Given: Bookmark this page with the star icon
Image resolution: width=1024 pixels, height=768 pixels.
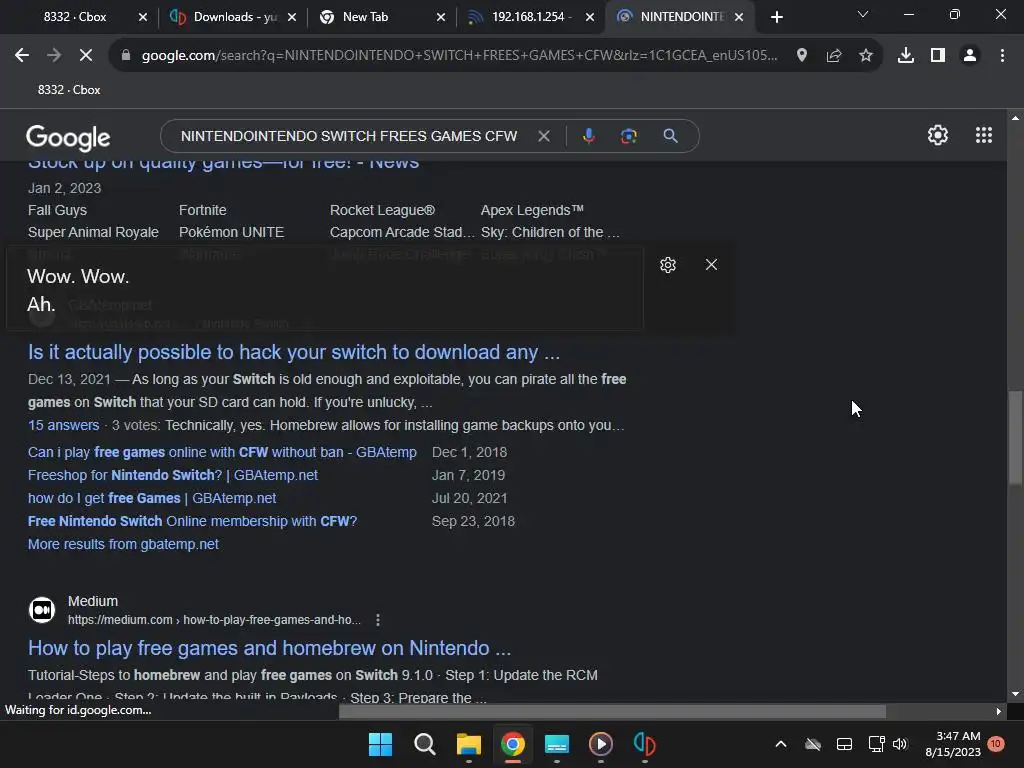Looking at the screenshot, I should coord(866,56).
